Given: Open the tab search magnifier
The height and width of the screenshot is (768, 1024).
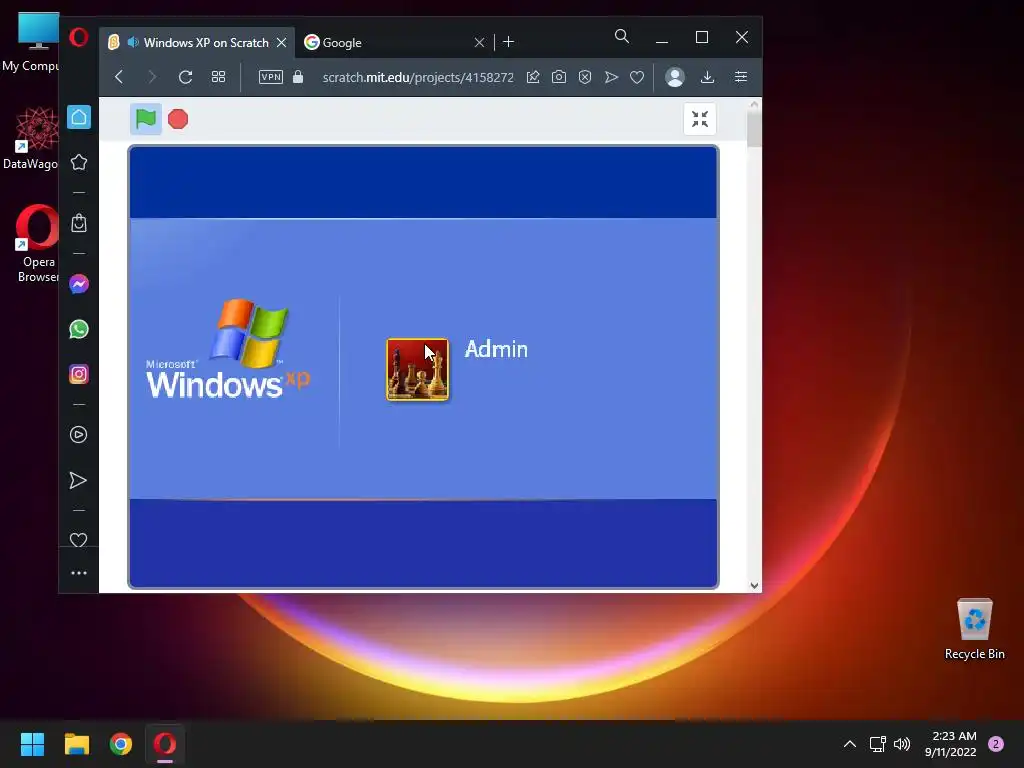Looking at the screenshot, I should (622, 37).
